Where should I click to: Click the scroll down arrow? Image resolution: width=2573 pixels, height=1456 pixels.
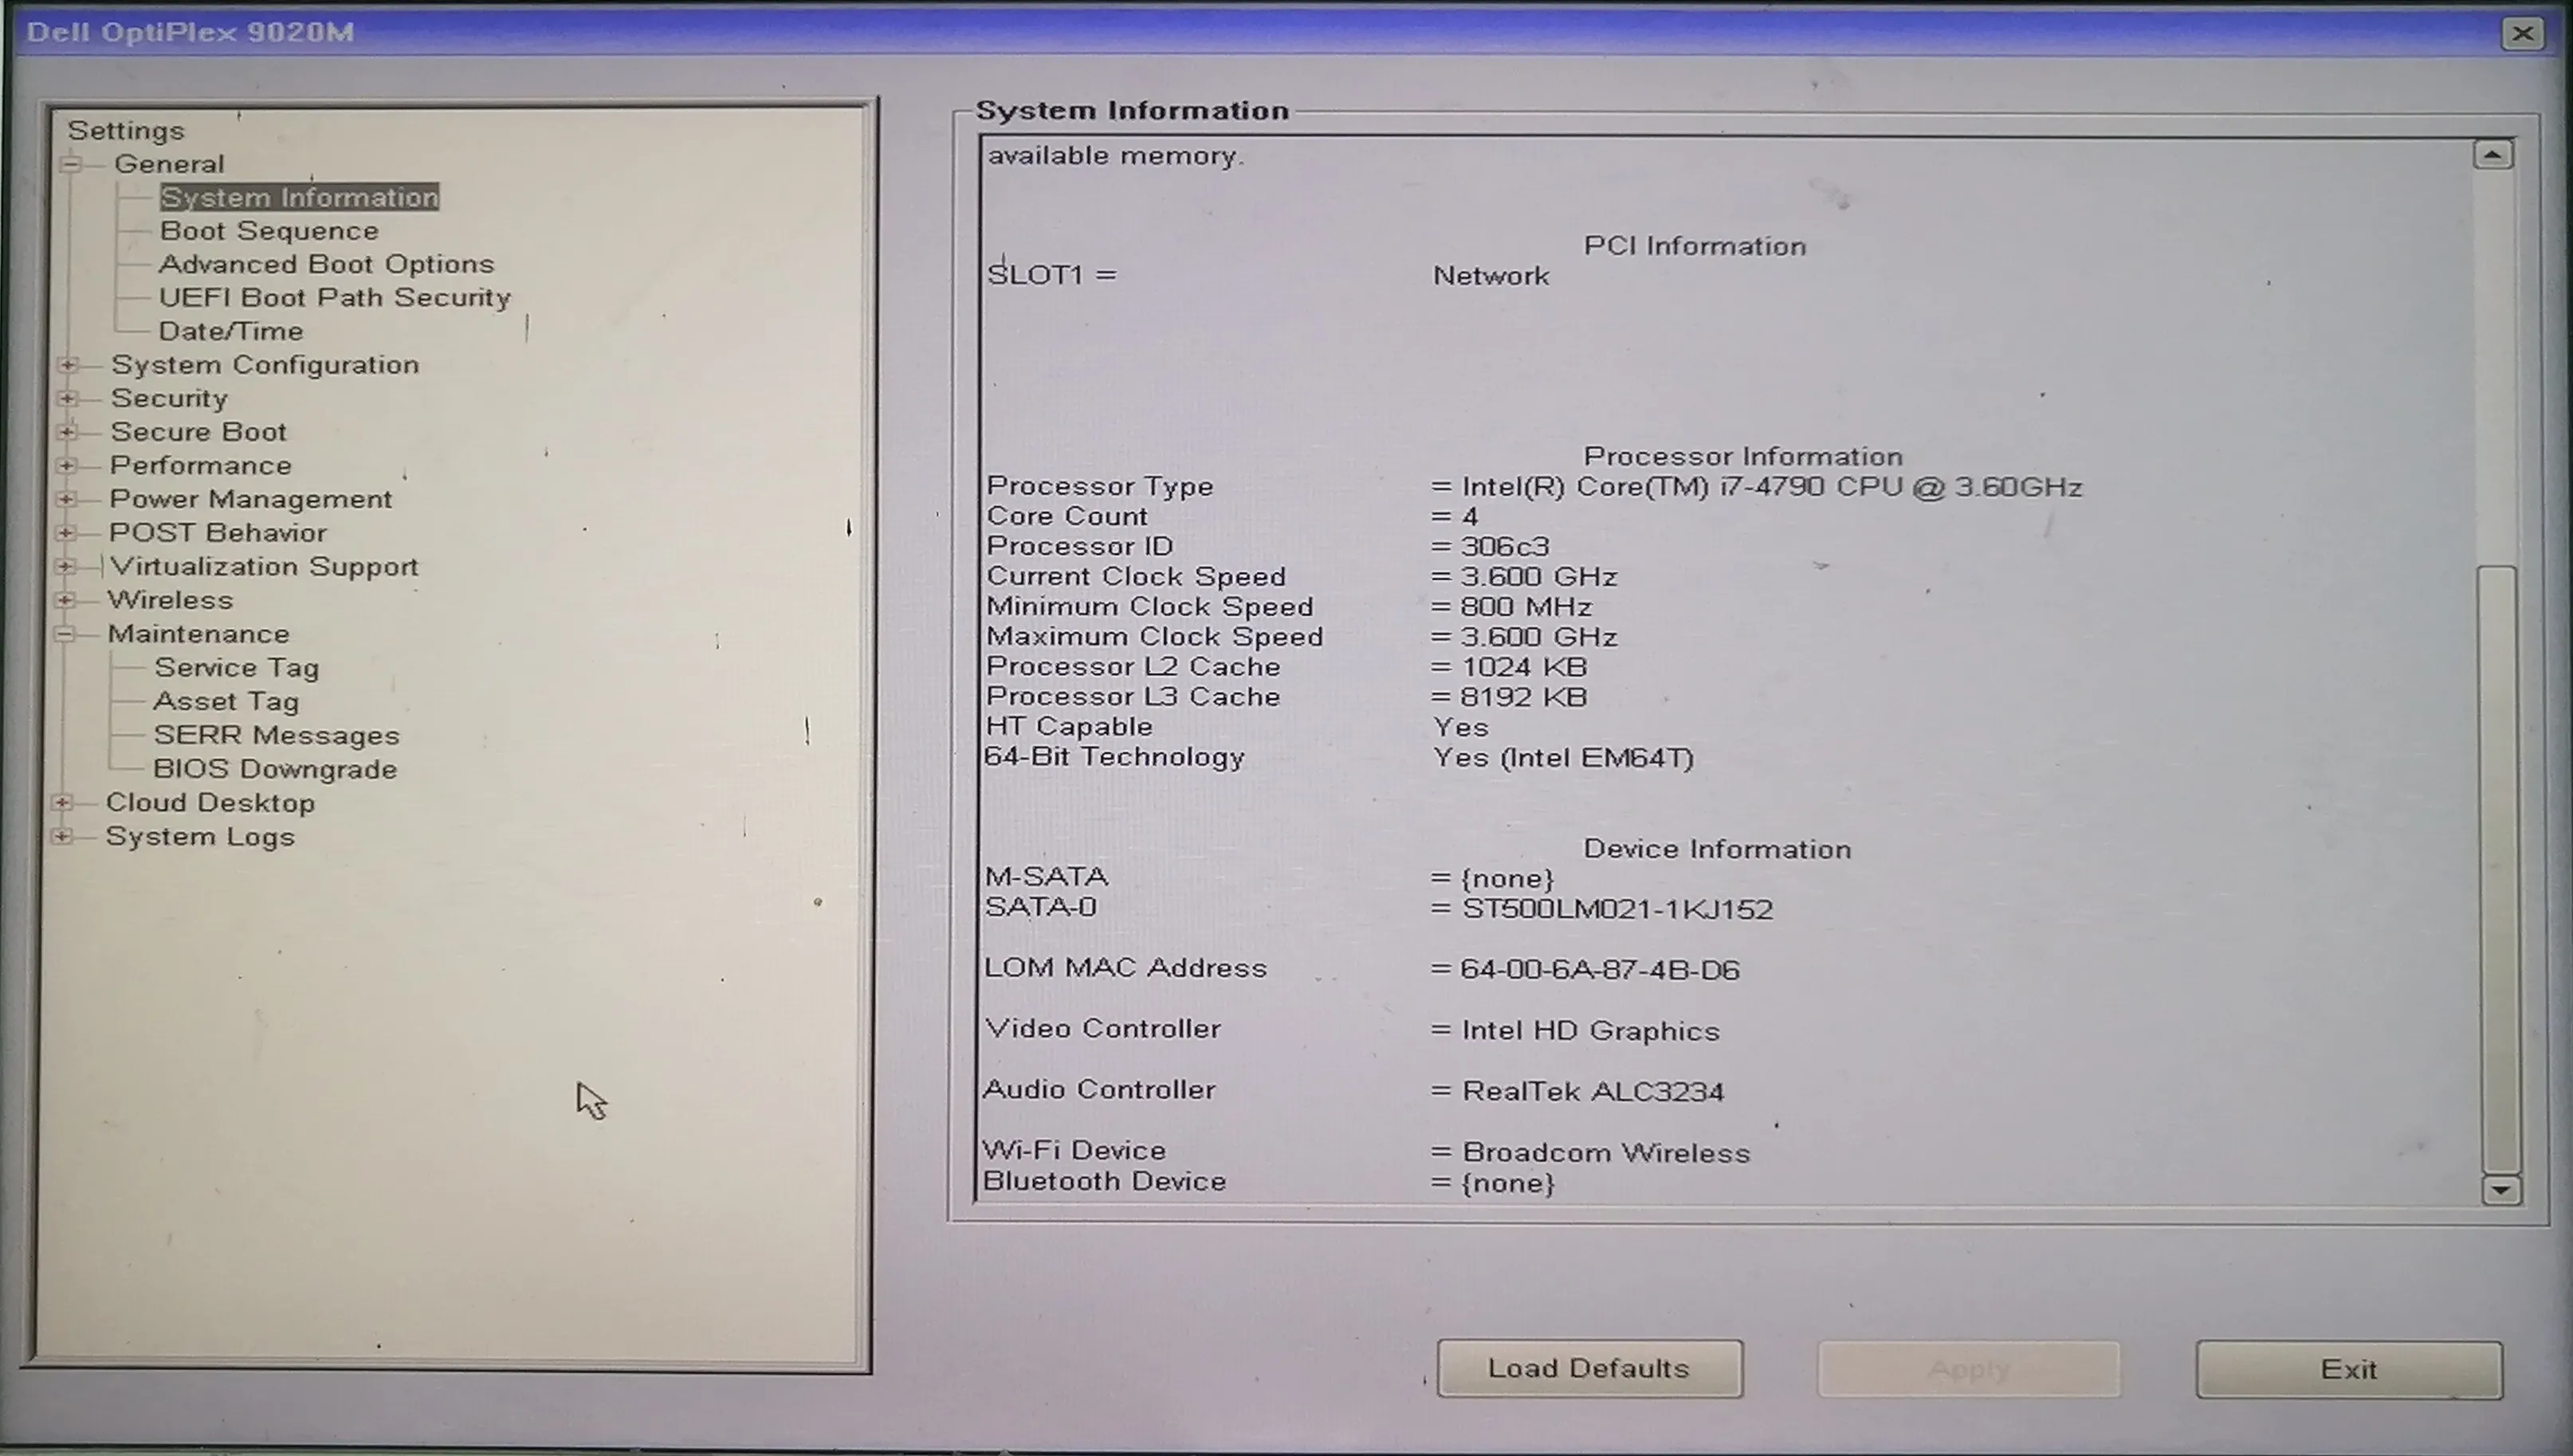[2501, 1189]
